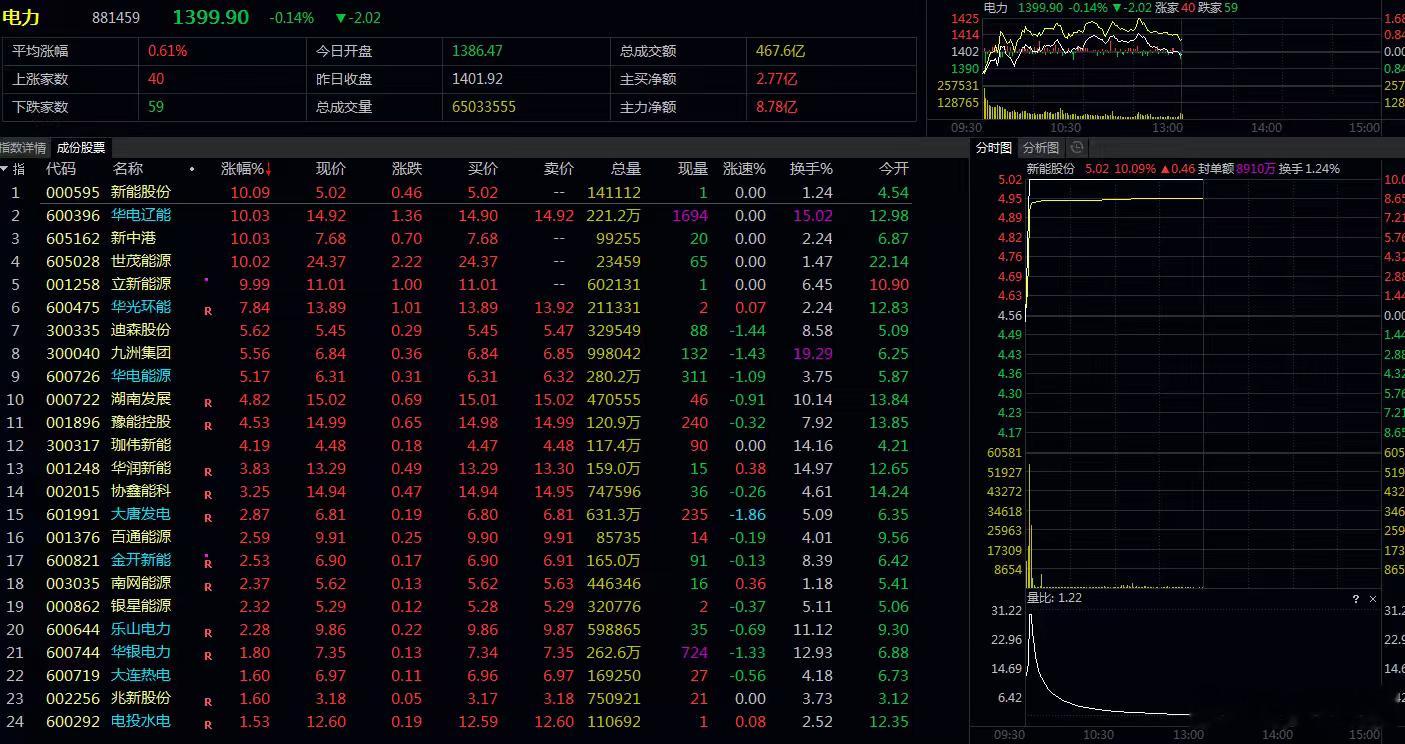Select stock 新能股份 in the list

coord(141,192)
